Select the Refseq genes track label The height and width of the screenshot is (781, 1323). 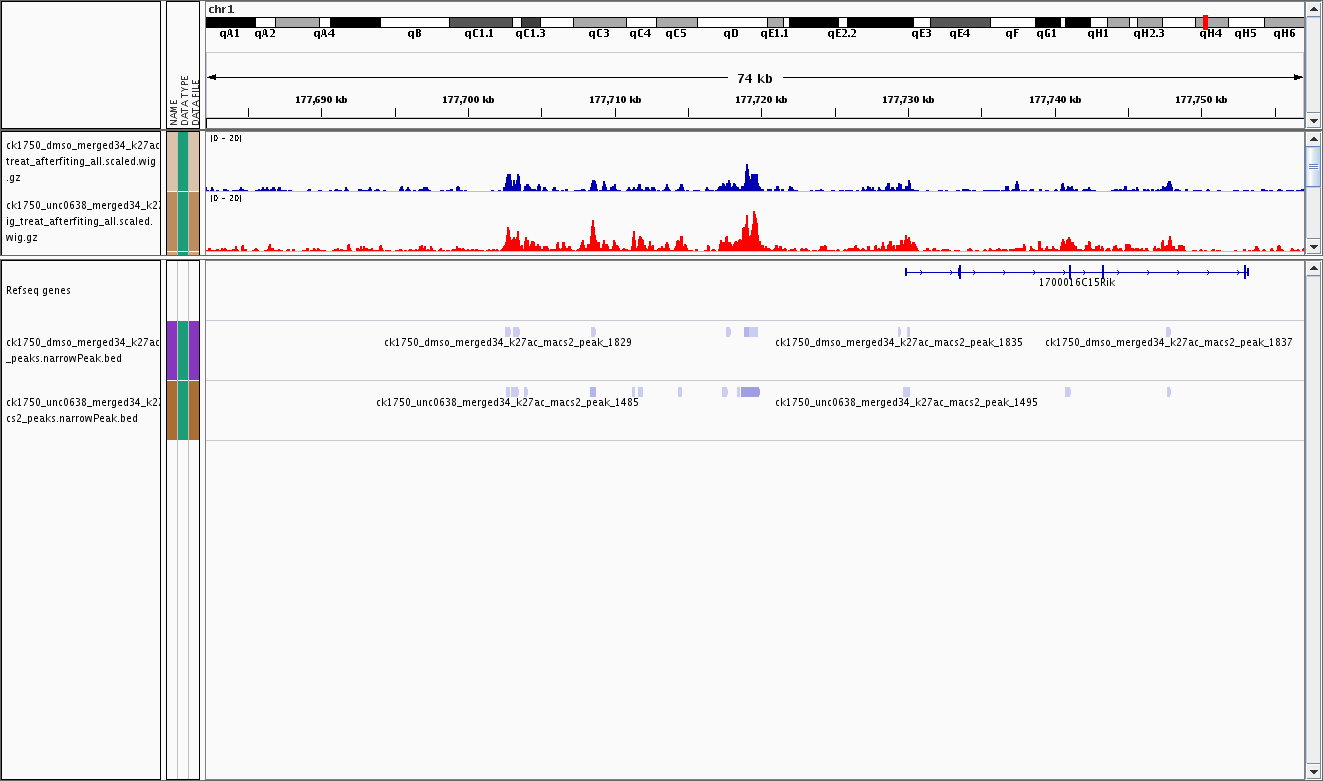pyautogui.click(x=38, y=290)
